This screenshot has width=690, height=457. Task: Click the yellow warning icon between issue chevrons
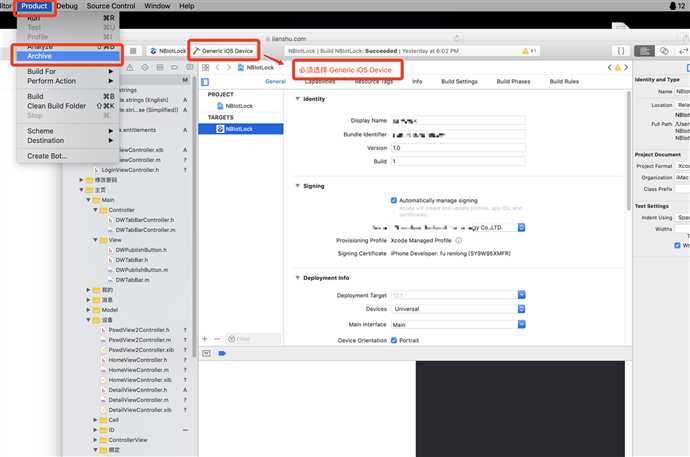(618, 68)
